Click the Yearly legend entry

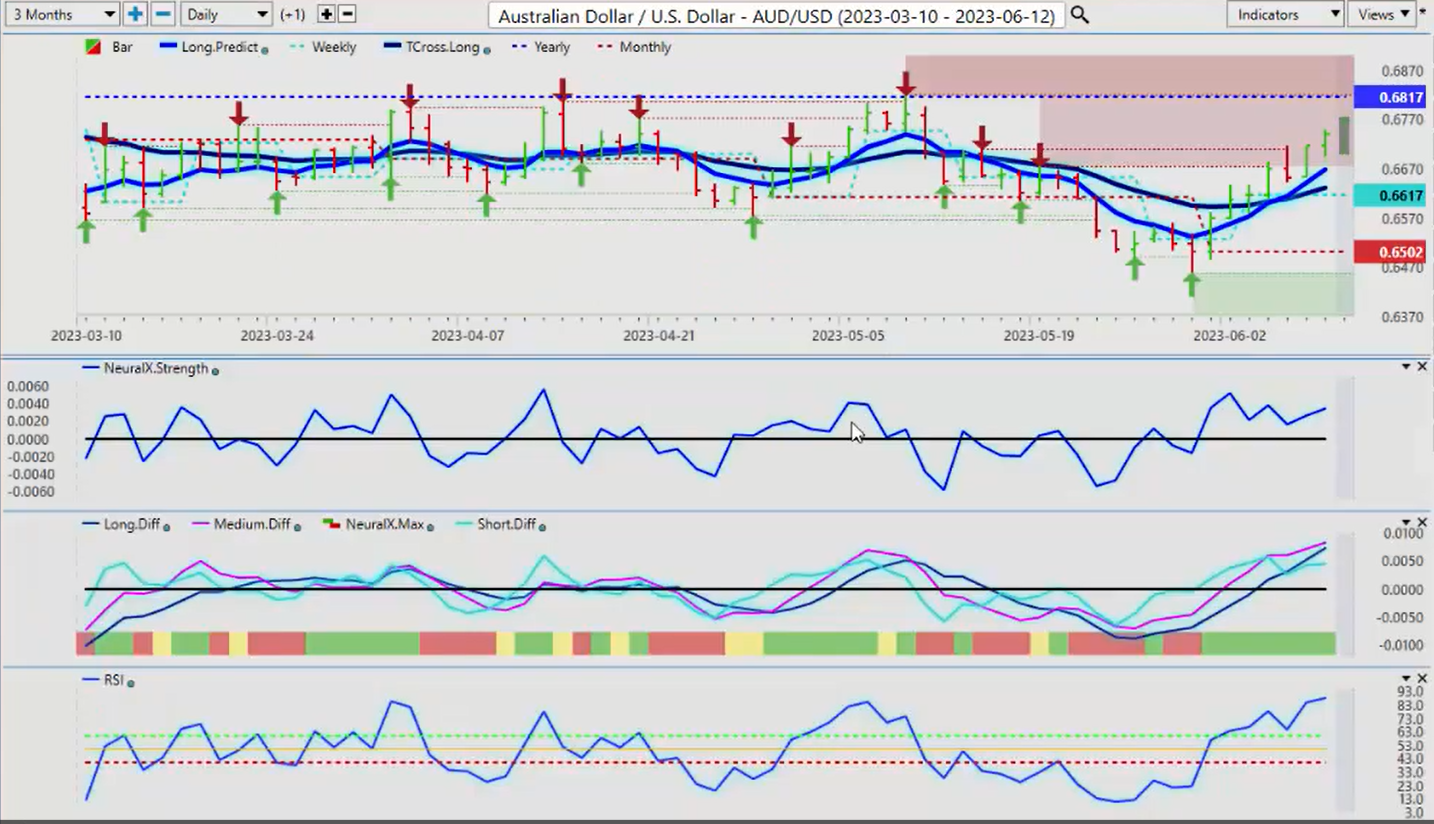(x=540, y=47)
